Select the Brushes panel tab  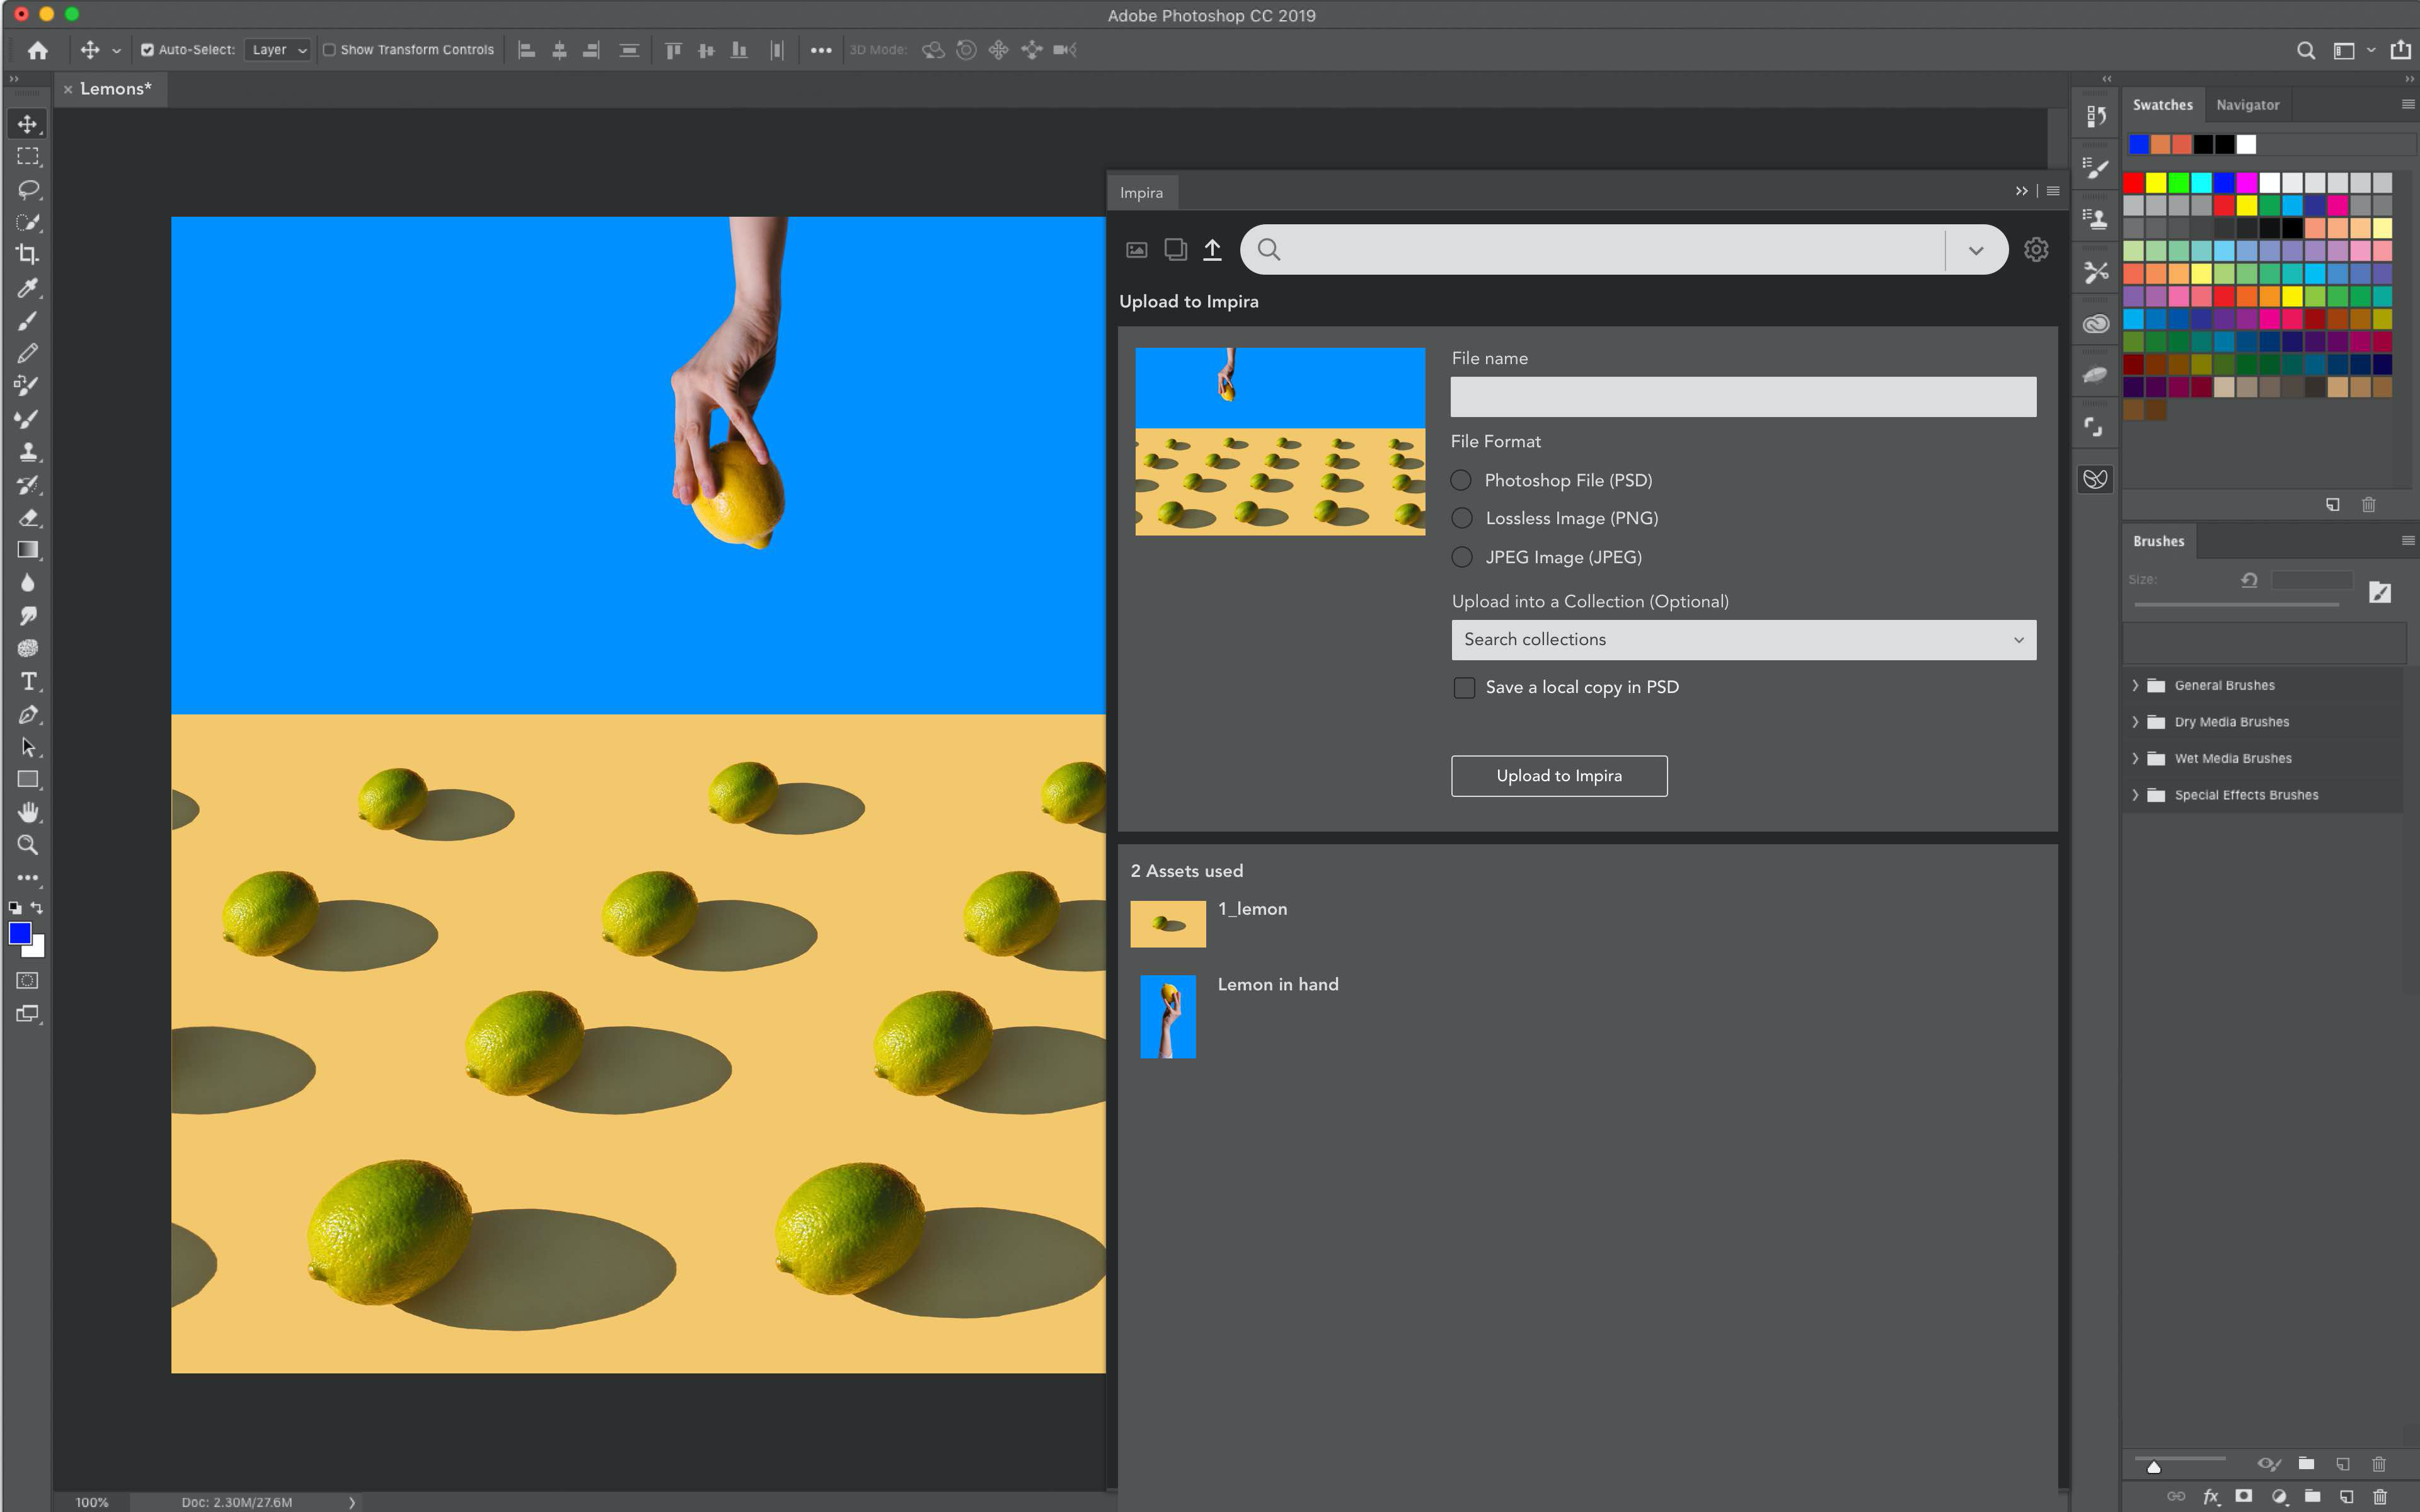2158,541
